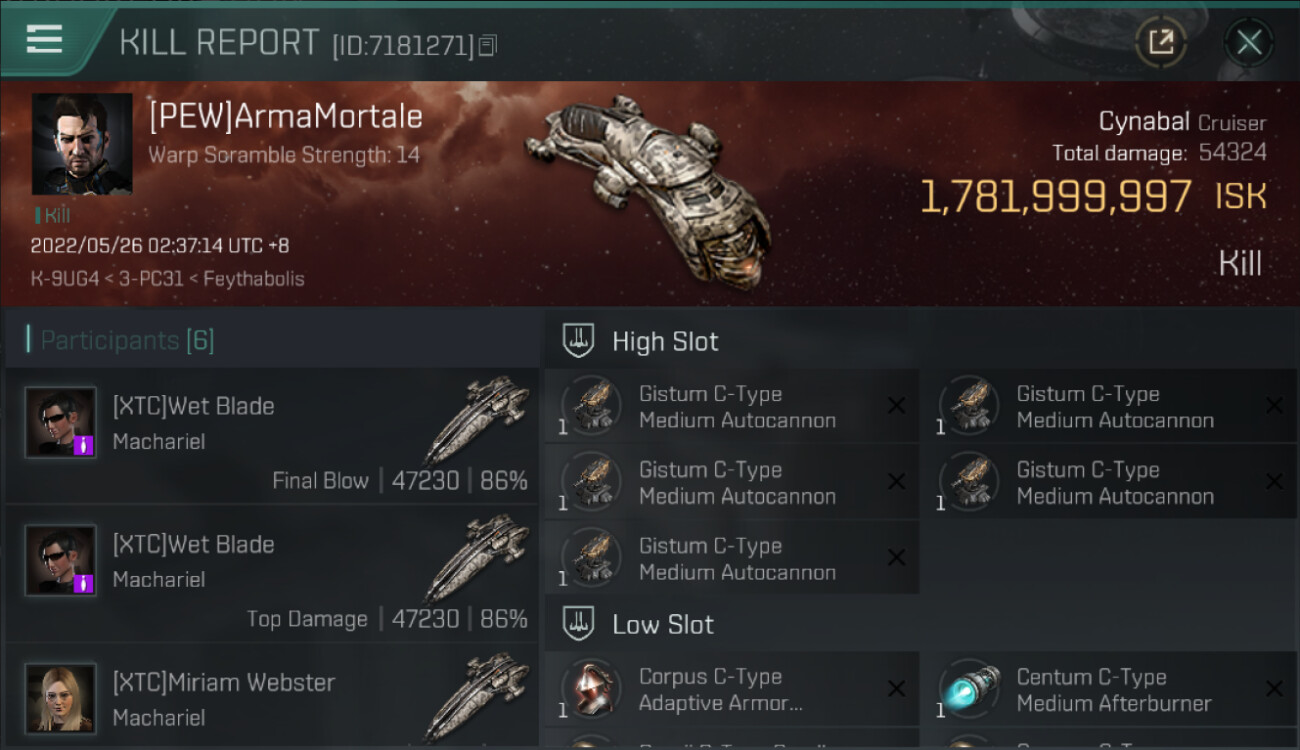Viewport: 1300px width, 750px height.
Task: Close the kill report window
Action: [x=1248, y=42]
